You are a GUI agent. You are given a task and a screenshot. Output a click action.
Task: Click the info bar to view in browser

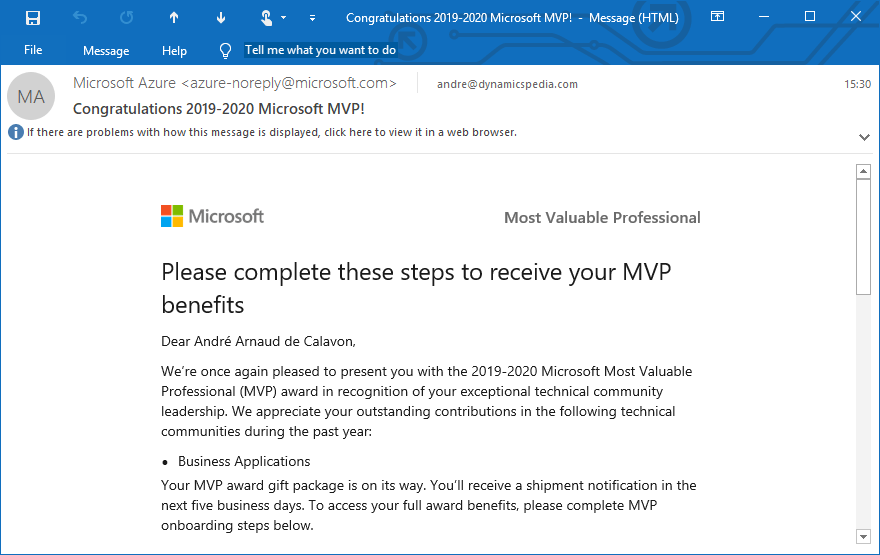pyautogui.click(x=272, y=132)
